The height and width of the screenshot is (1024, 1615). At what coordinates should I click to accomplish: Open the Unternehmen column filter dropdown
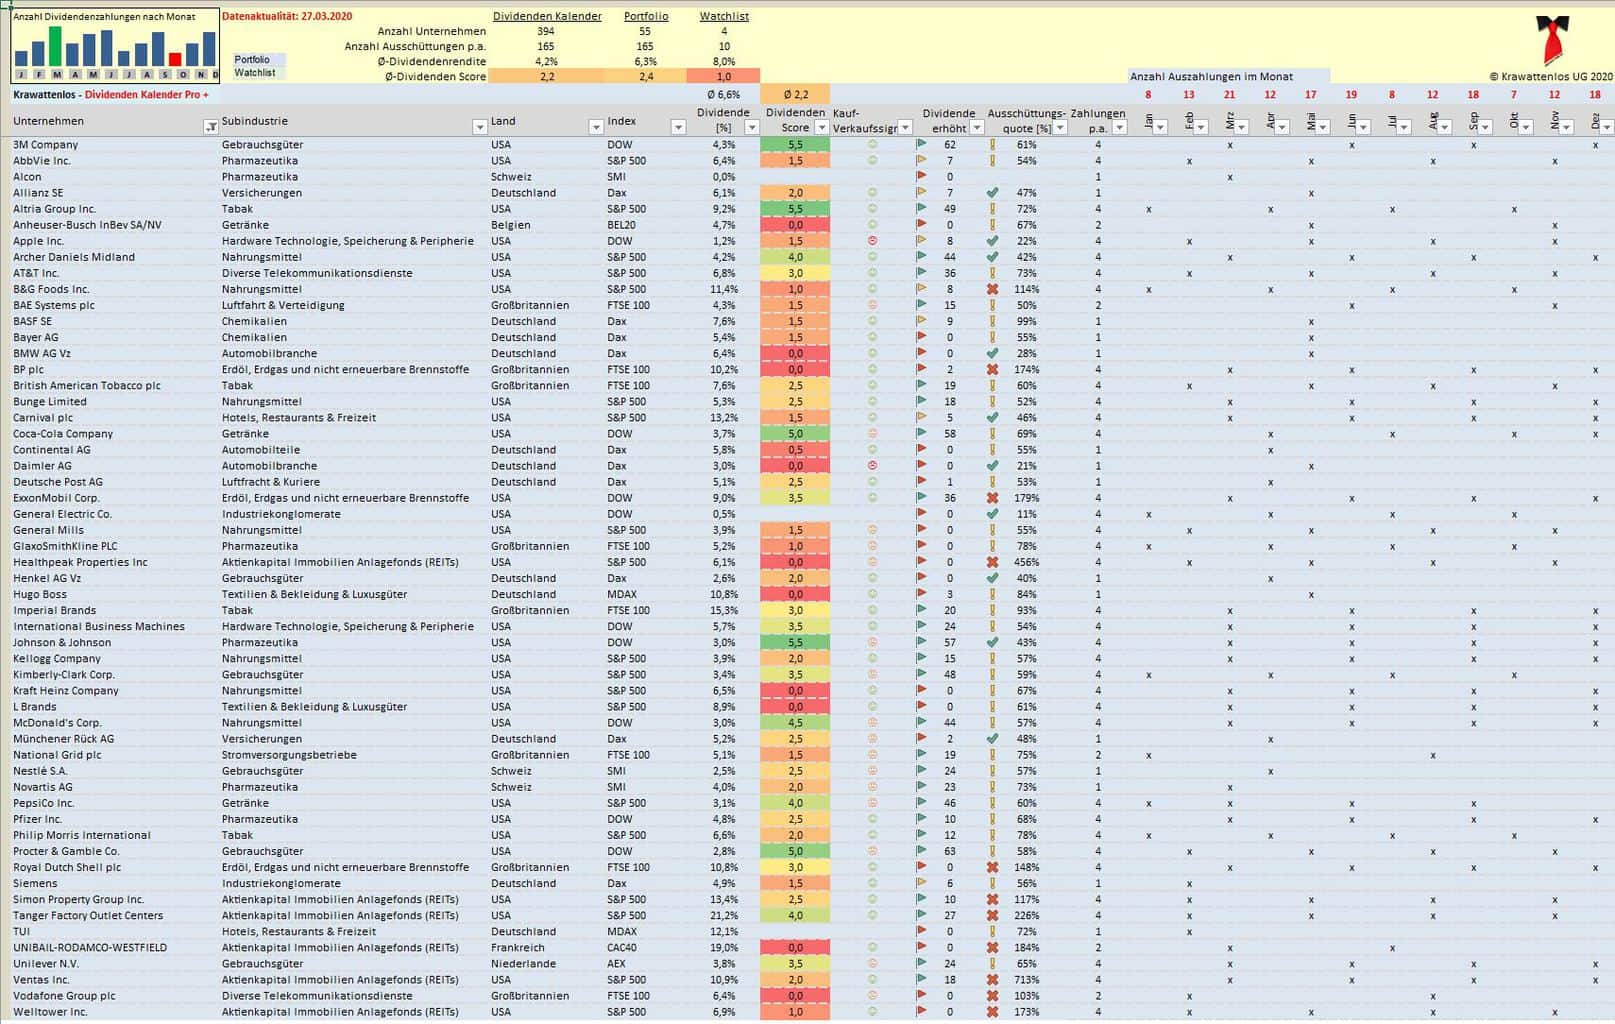coord(211,127)
